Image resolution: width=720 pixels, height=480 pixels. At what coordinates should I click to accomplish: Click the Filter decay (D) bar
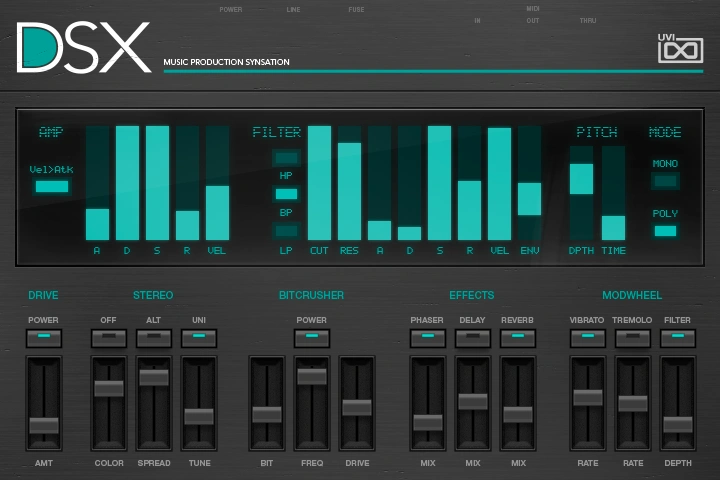409,183
